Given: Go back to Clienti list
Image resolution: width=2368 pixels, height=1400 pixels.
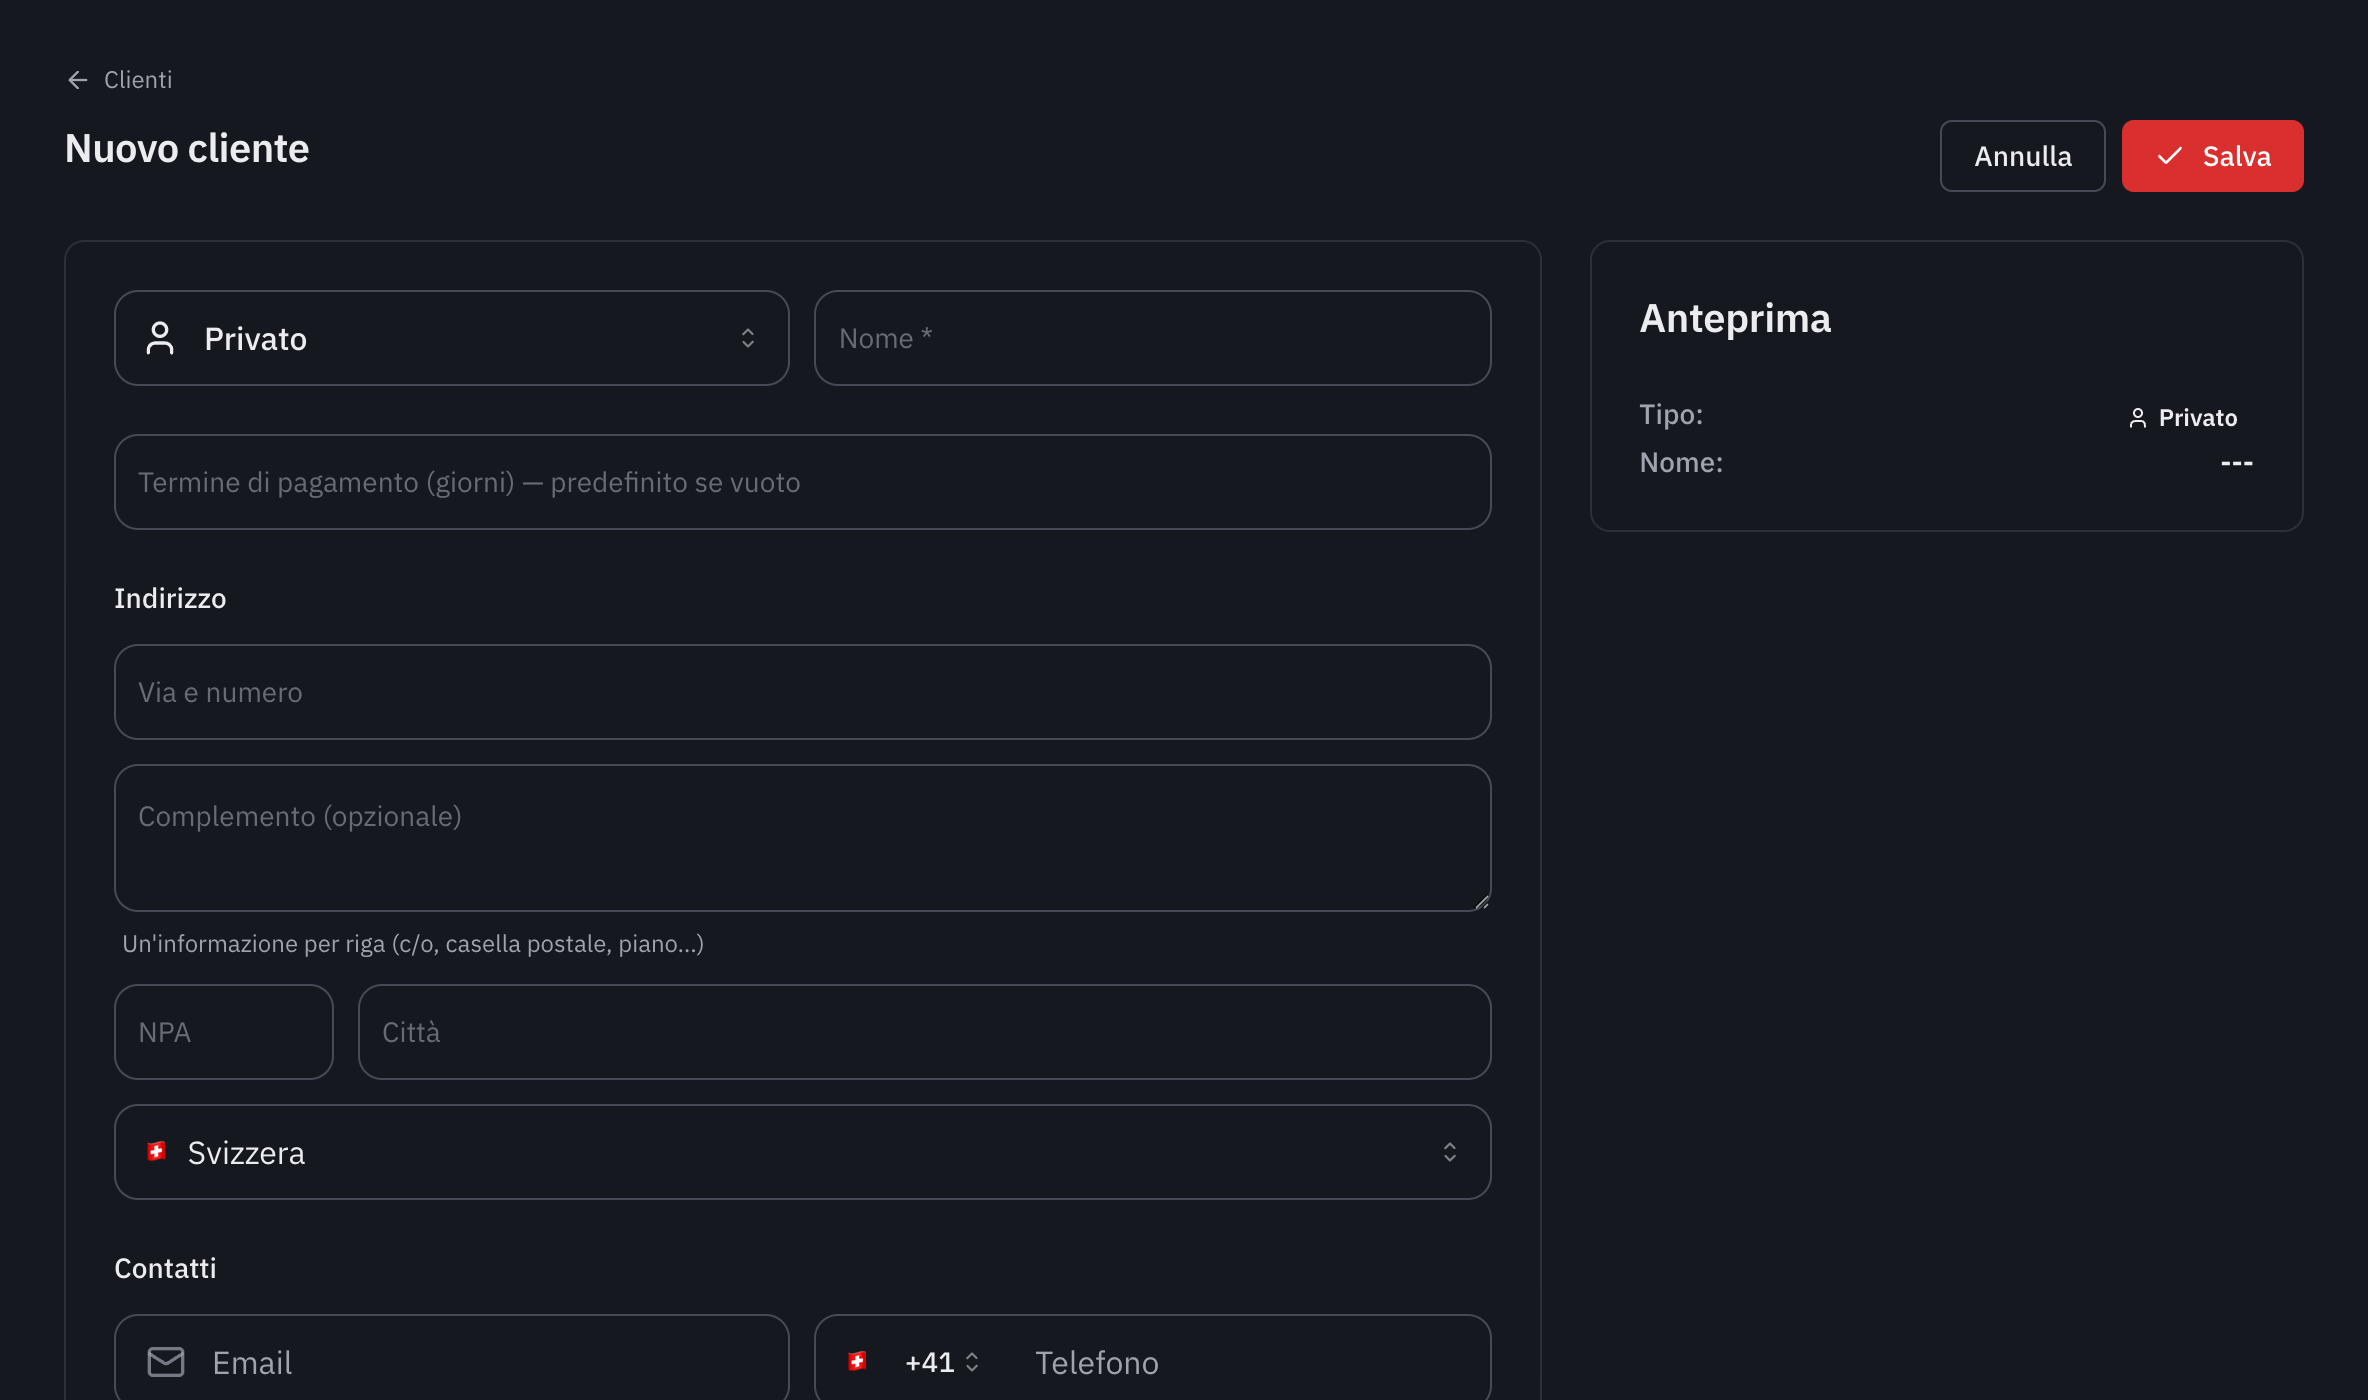Looking at the screenshot, I should 119,80.
